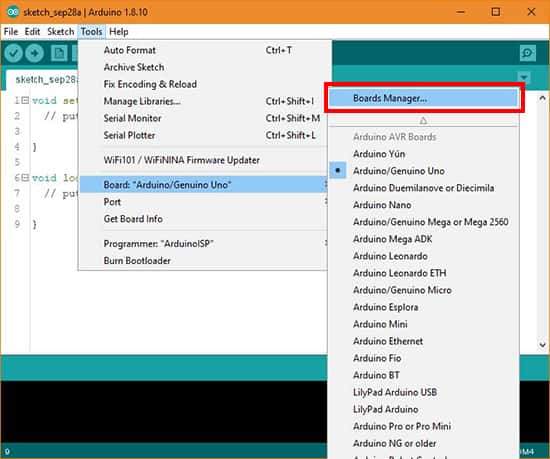Viewport: 550px width, 459px height.
Task: Maximize the Arduino window
Action: pos(496,12)
